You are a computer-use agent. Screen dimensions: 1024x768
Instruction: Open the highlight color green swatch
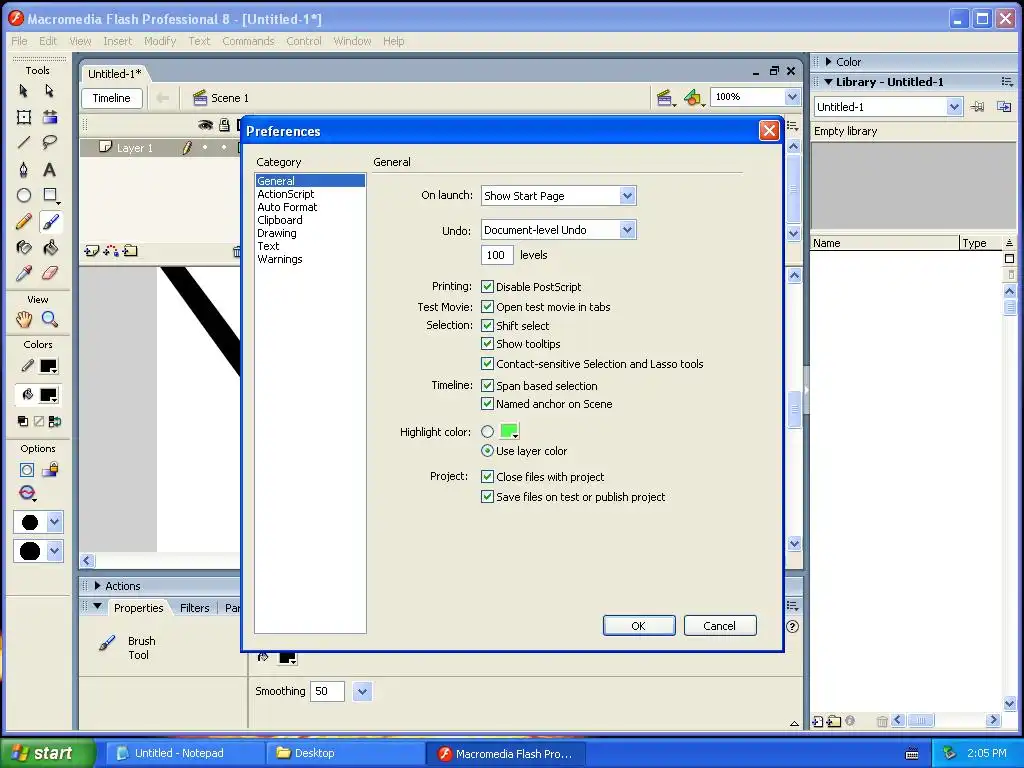click(x=509, y=431)
